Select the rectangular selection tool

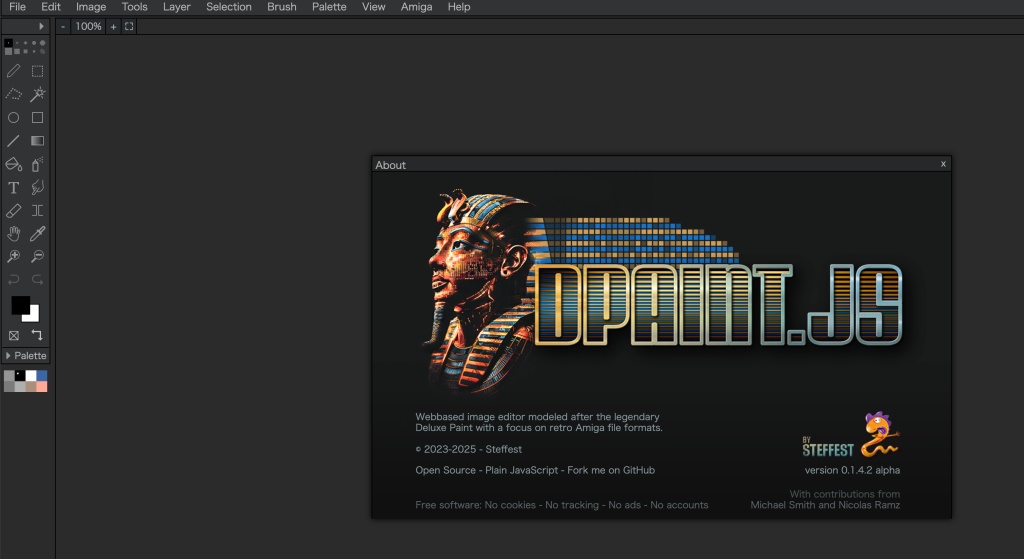tap(37, 71)
